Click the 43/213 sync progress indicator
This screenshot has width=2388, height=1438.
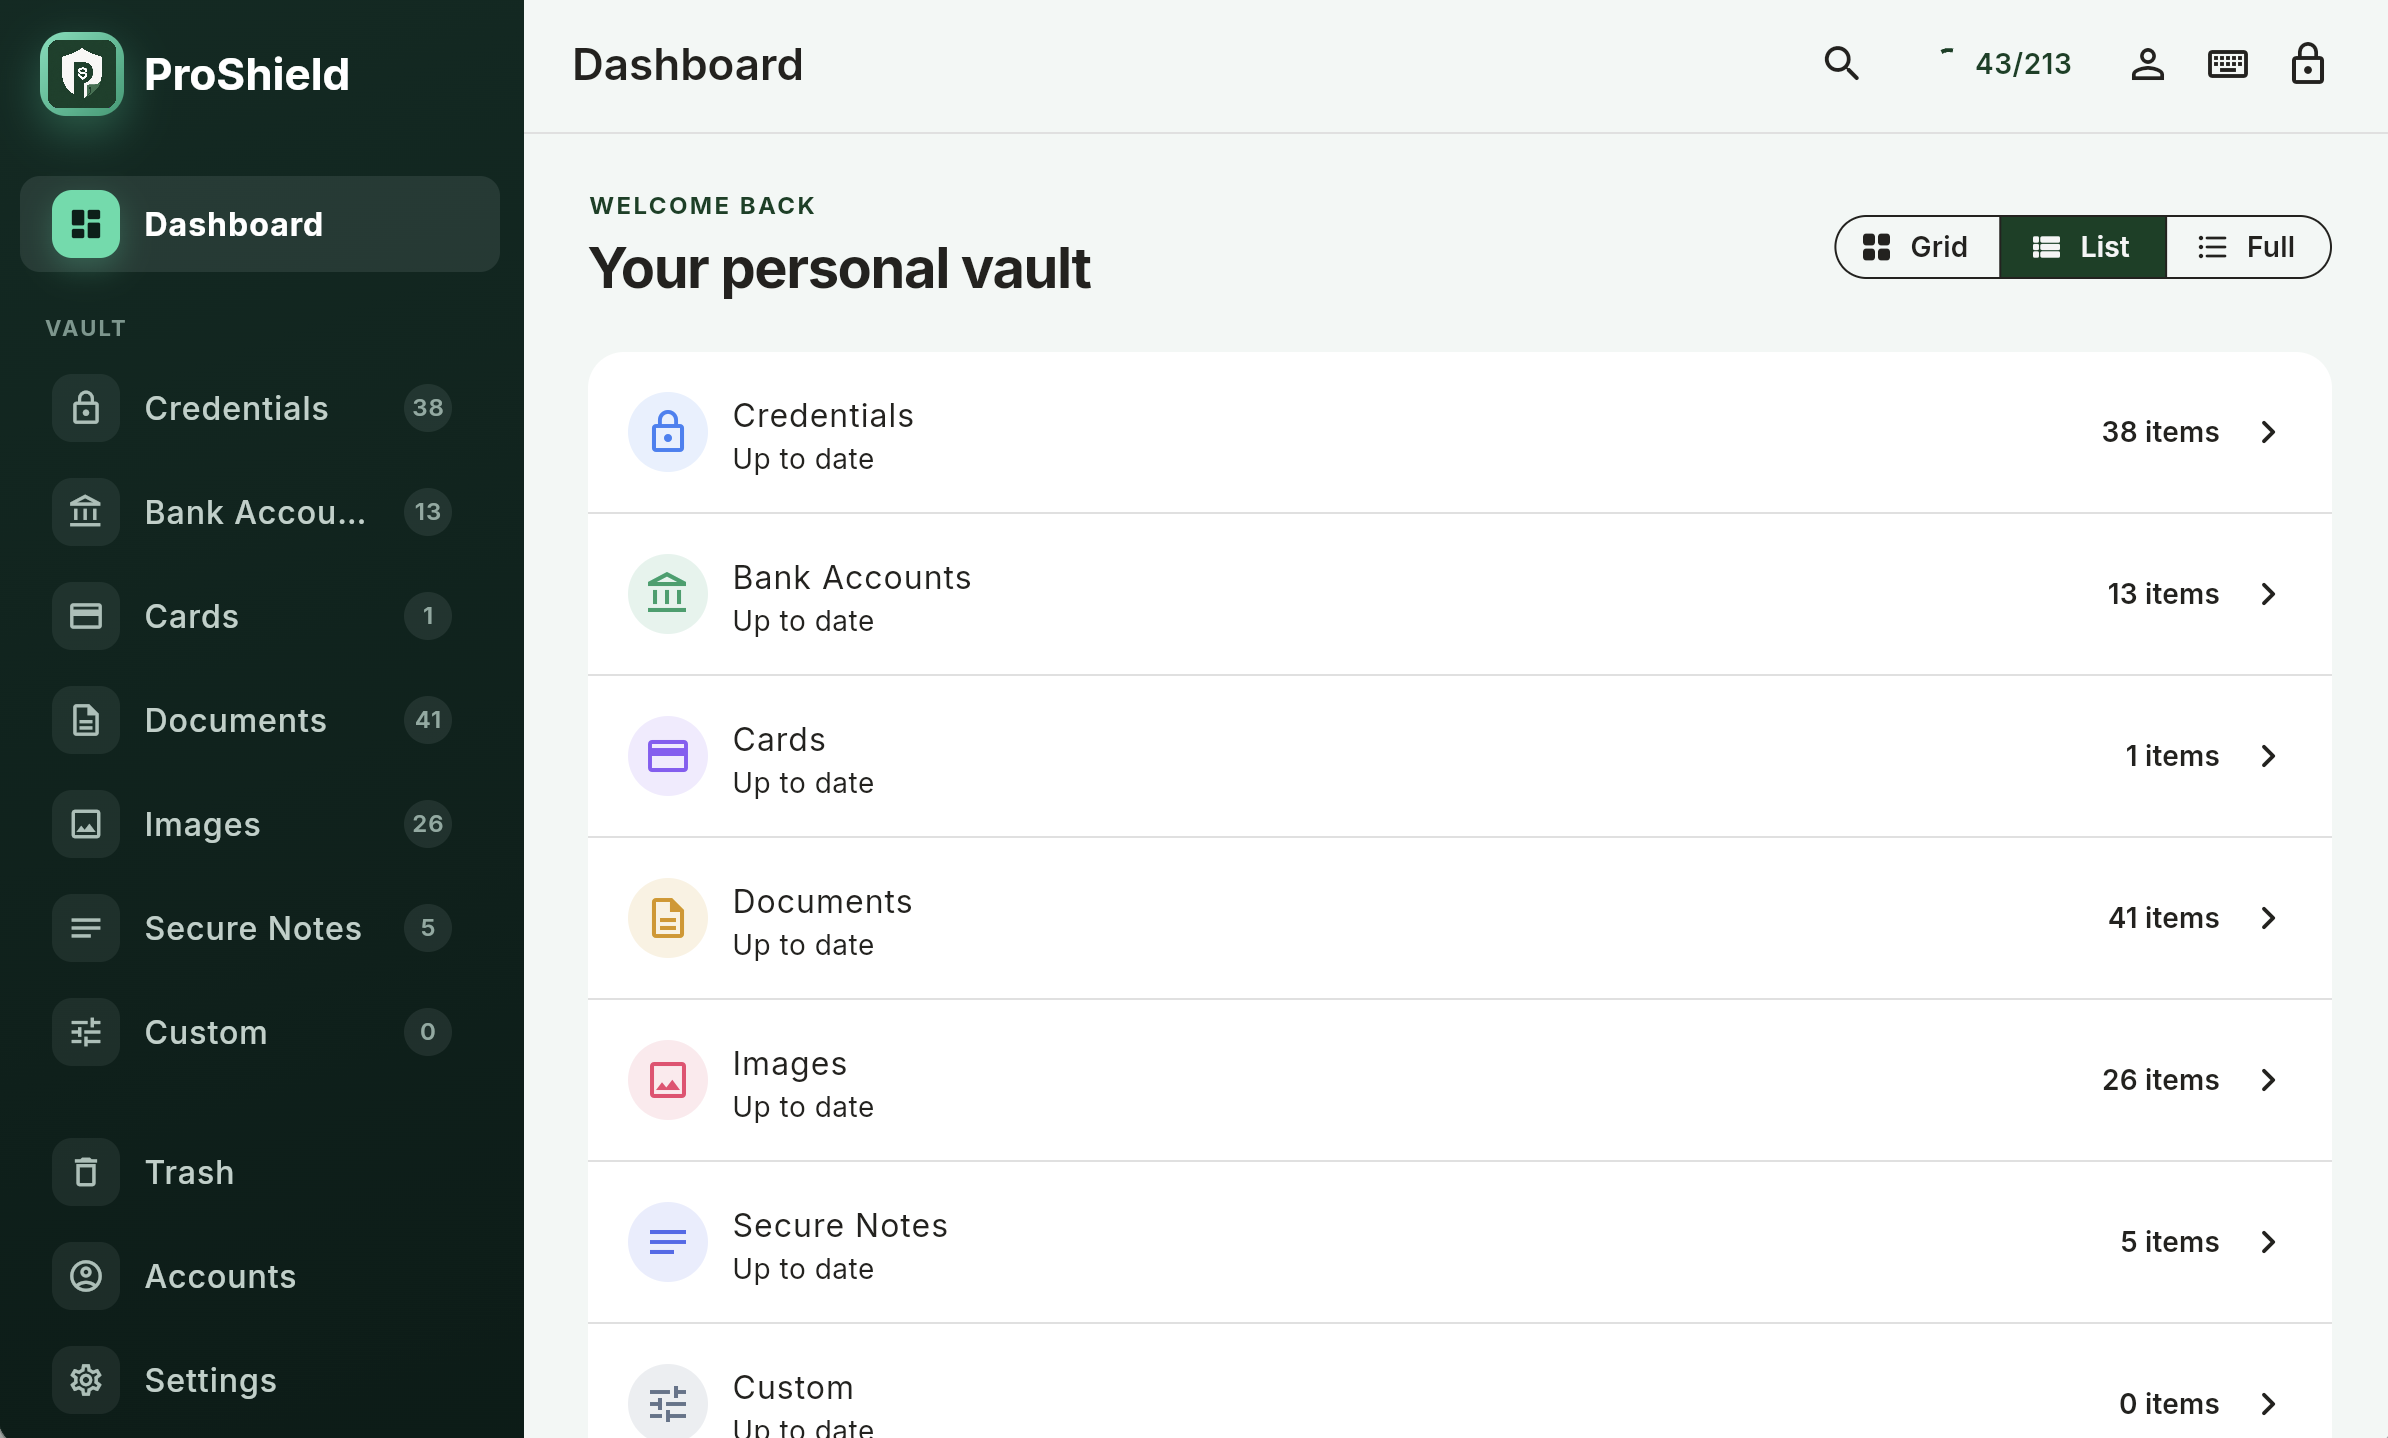pyautogui.click(x=2006, y=64)
